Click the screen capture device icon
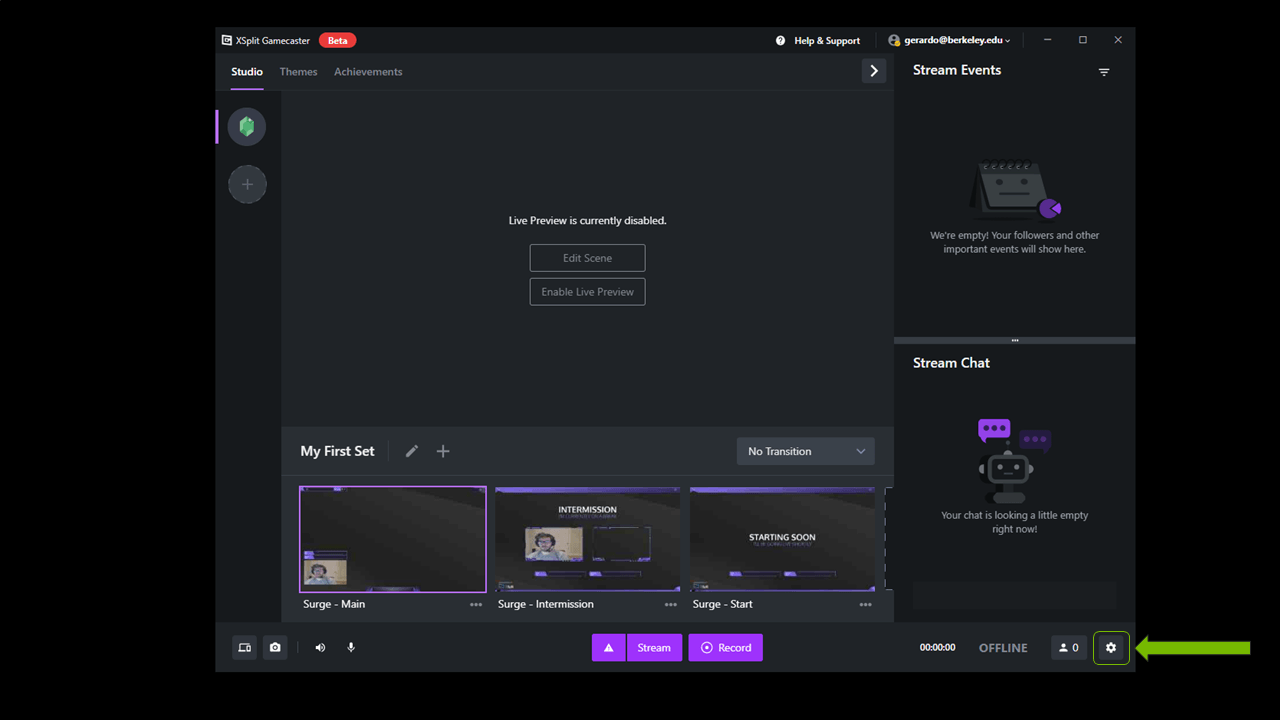1280x720 pixels. [244, 648]
